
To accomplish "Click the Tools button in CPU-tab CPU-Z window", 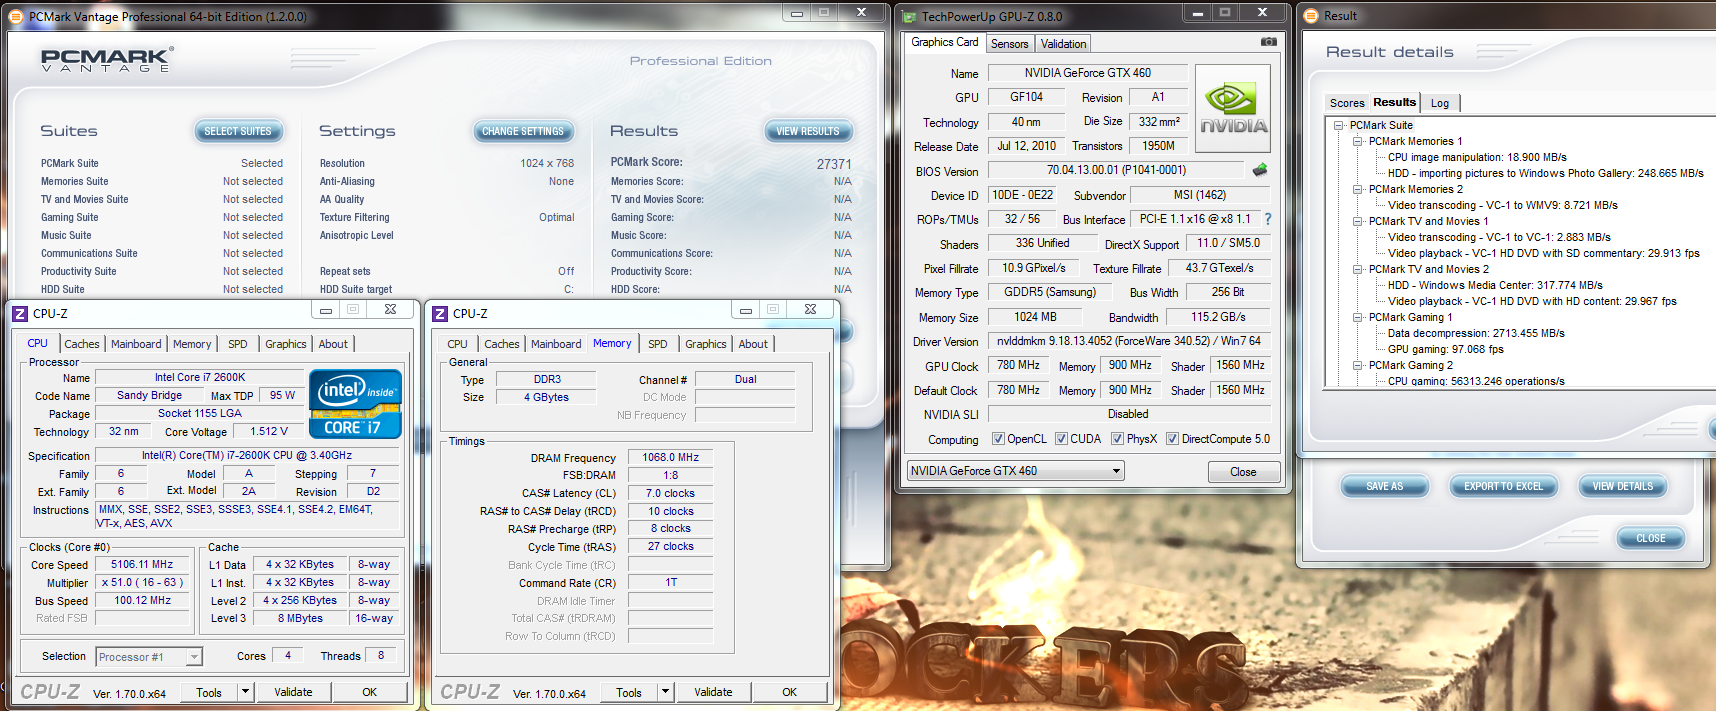I will pos(209,692).
